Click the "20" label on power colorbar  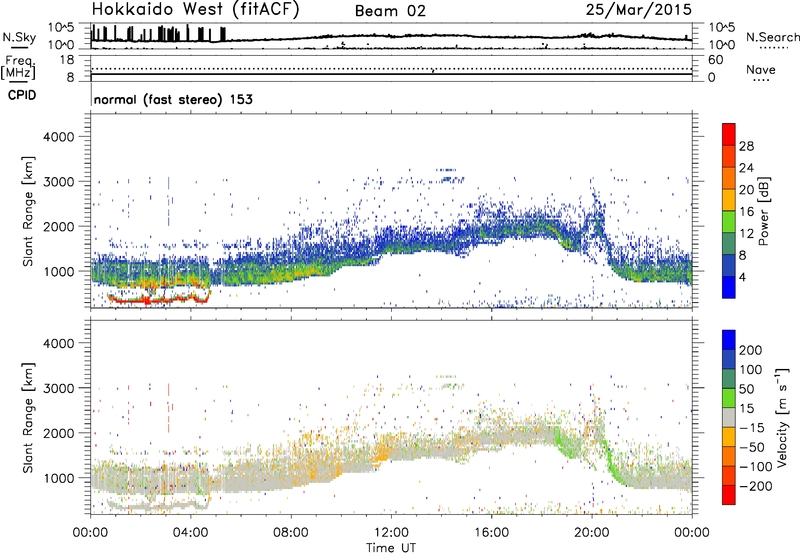(x=746, y=190)
